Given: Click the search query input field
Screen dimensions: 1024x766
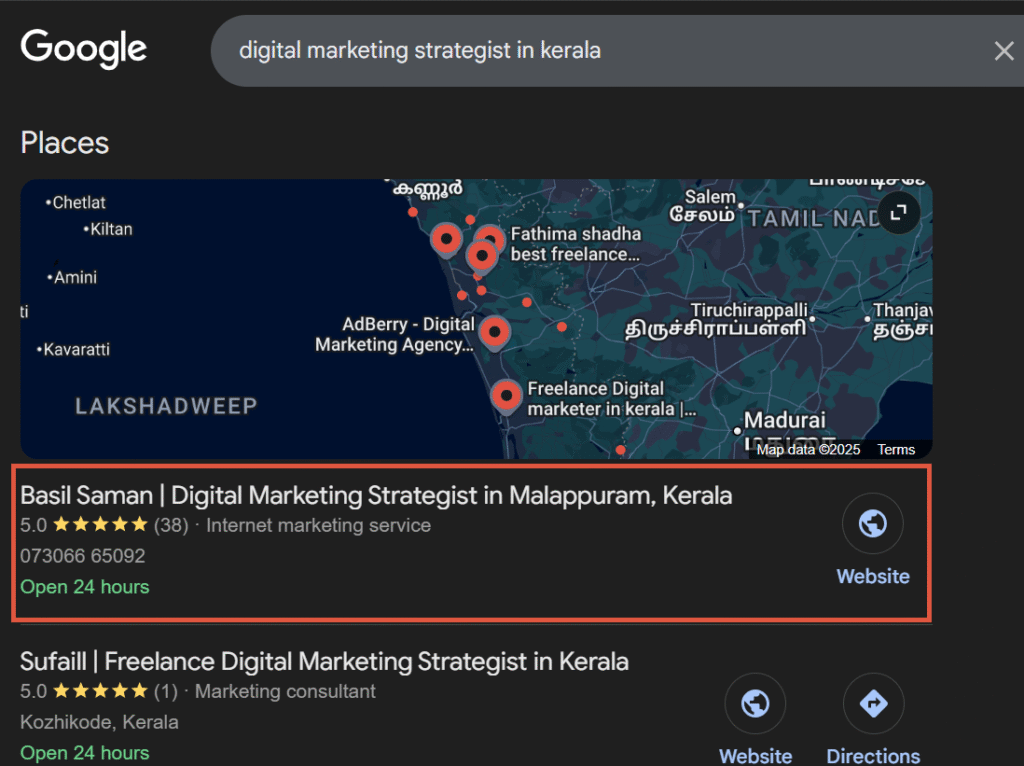Looking at the screenshot, I should 600,50.
